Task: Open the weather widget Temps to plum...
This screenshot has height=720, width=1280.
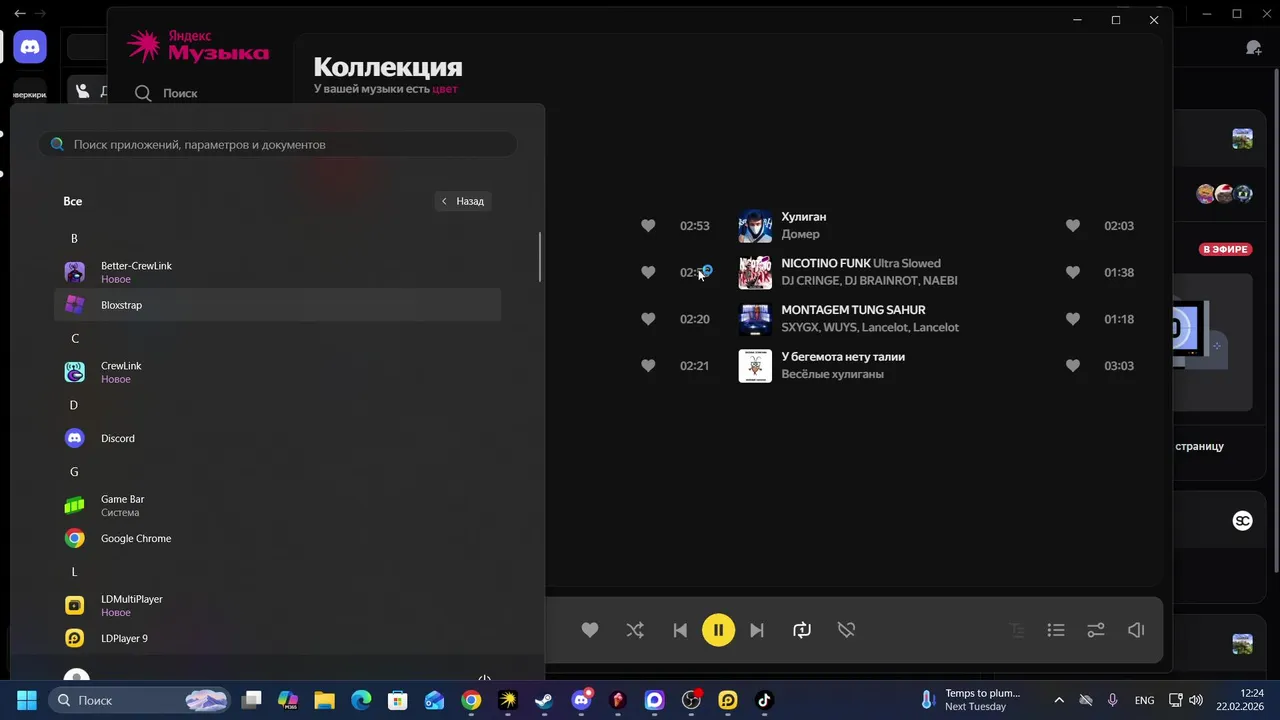Action: (x=972, y=700)
